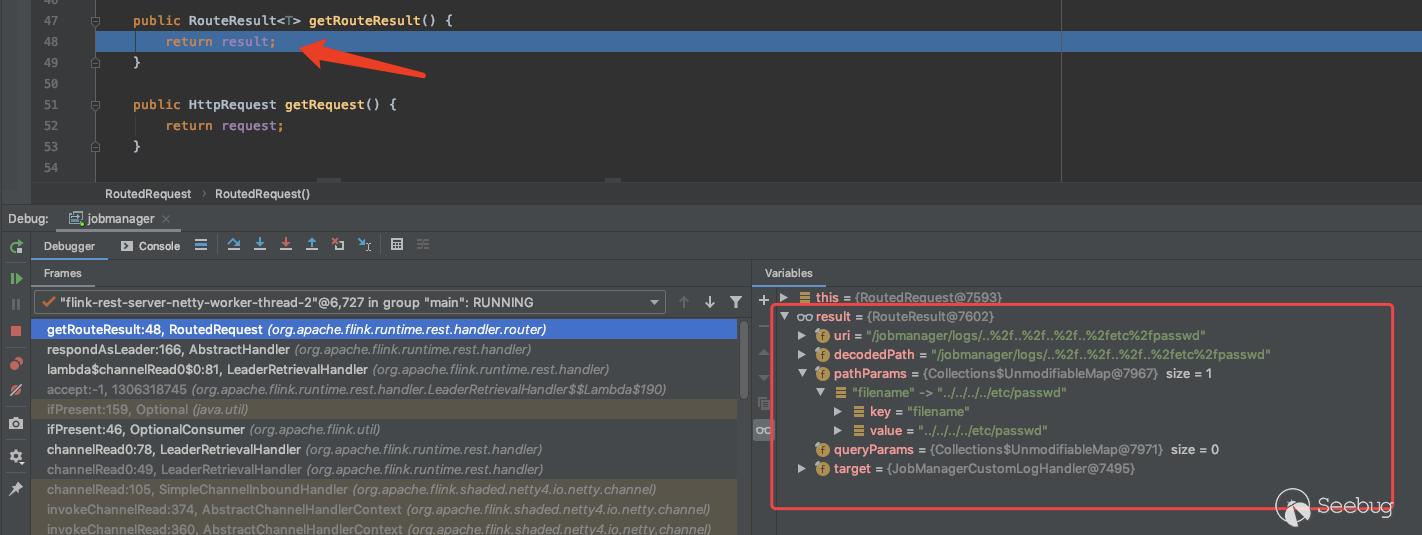This screenshot has width=1422, height=535.
Task: Toggle Mute Breakpoints in debug sidebar
Action: point(16,390)
